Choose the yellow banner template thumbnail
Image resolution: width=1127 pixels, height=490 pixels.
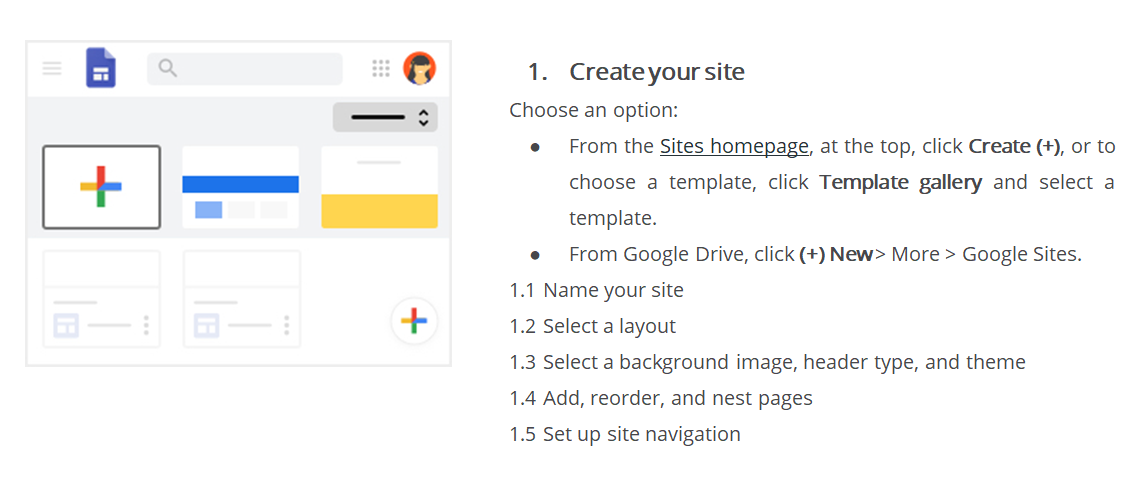[x=379, y=187]
